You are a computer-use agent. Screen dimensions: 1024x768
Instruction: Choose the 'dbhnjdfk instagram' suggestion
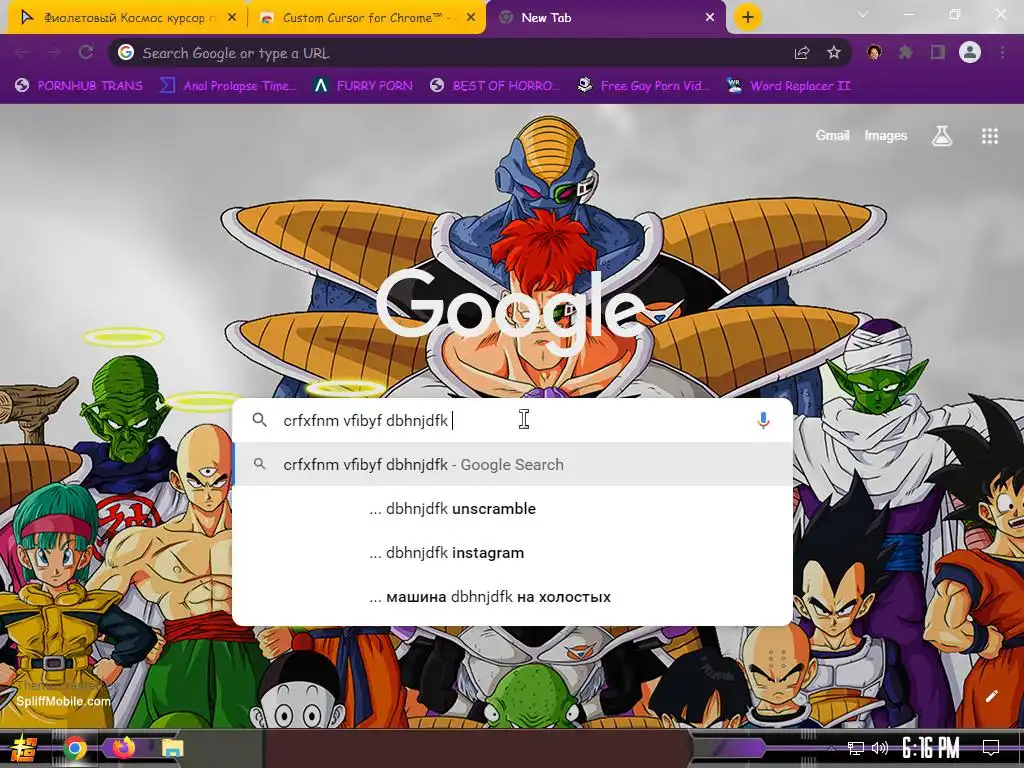[x=513, y=552]
